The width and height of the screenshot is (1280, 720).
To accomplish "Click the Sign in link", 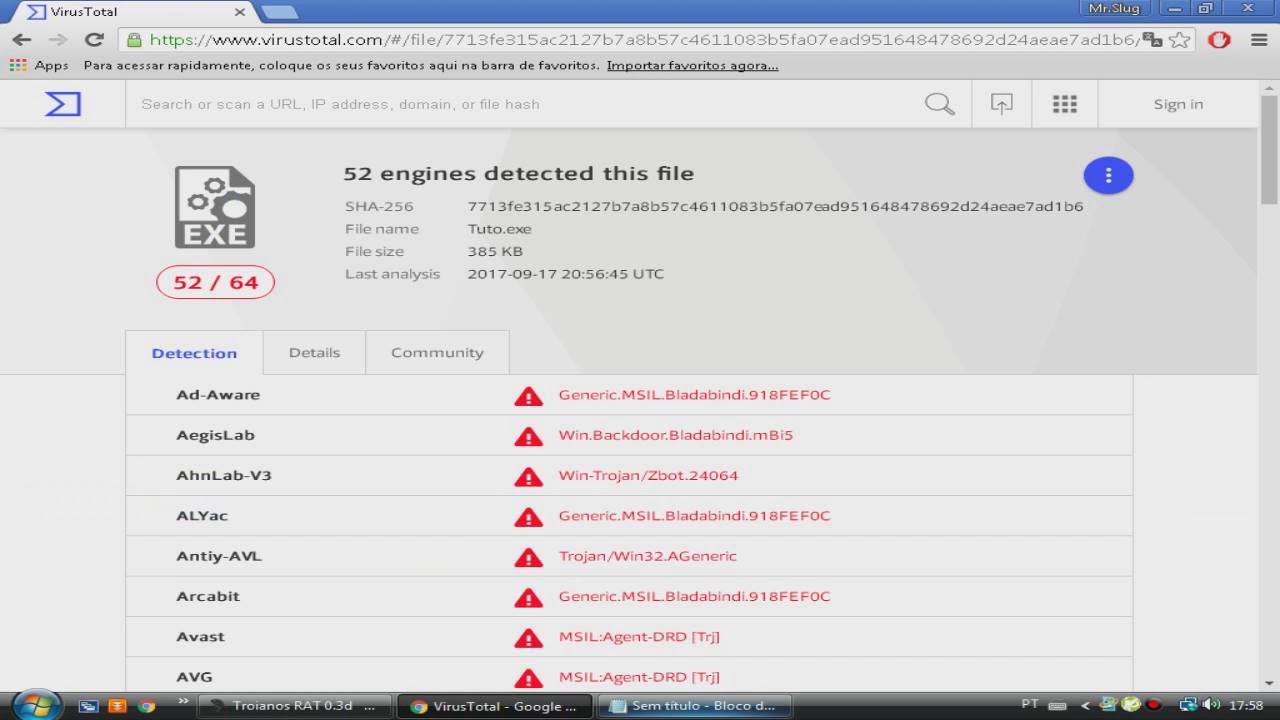I will [x=1178, y=104].
